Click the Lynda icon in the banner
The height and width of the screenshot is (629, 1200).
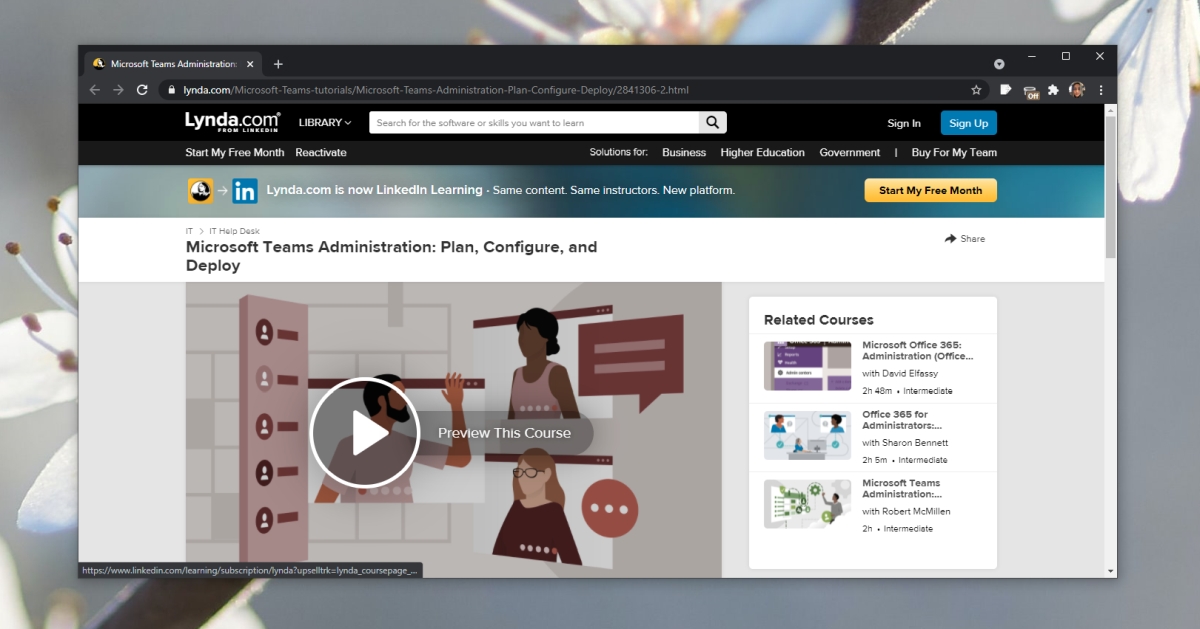[200, 190]
